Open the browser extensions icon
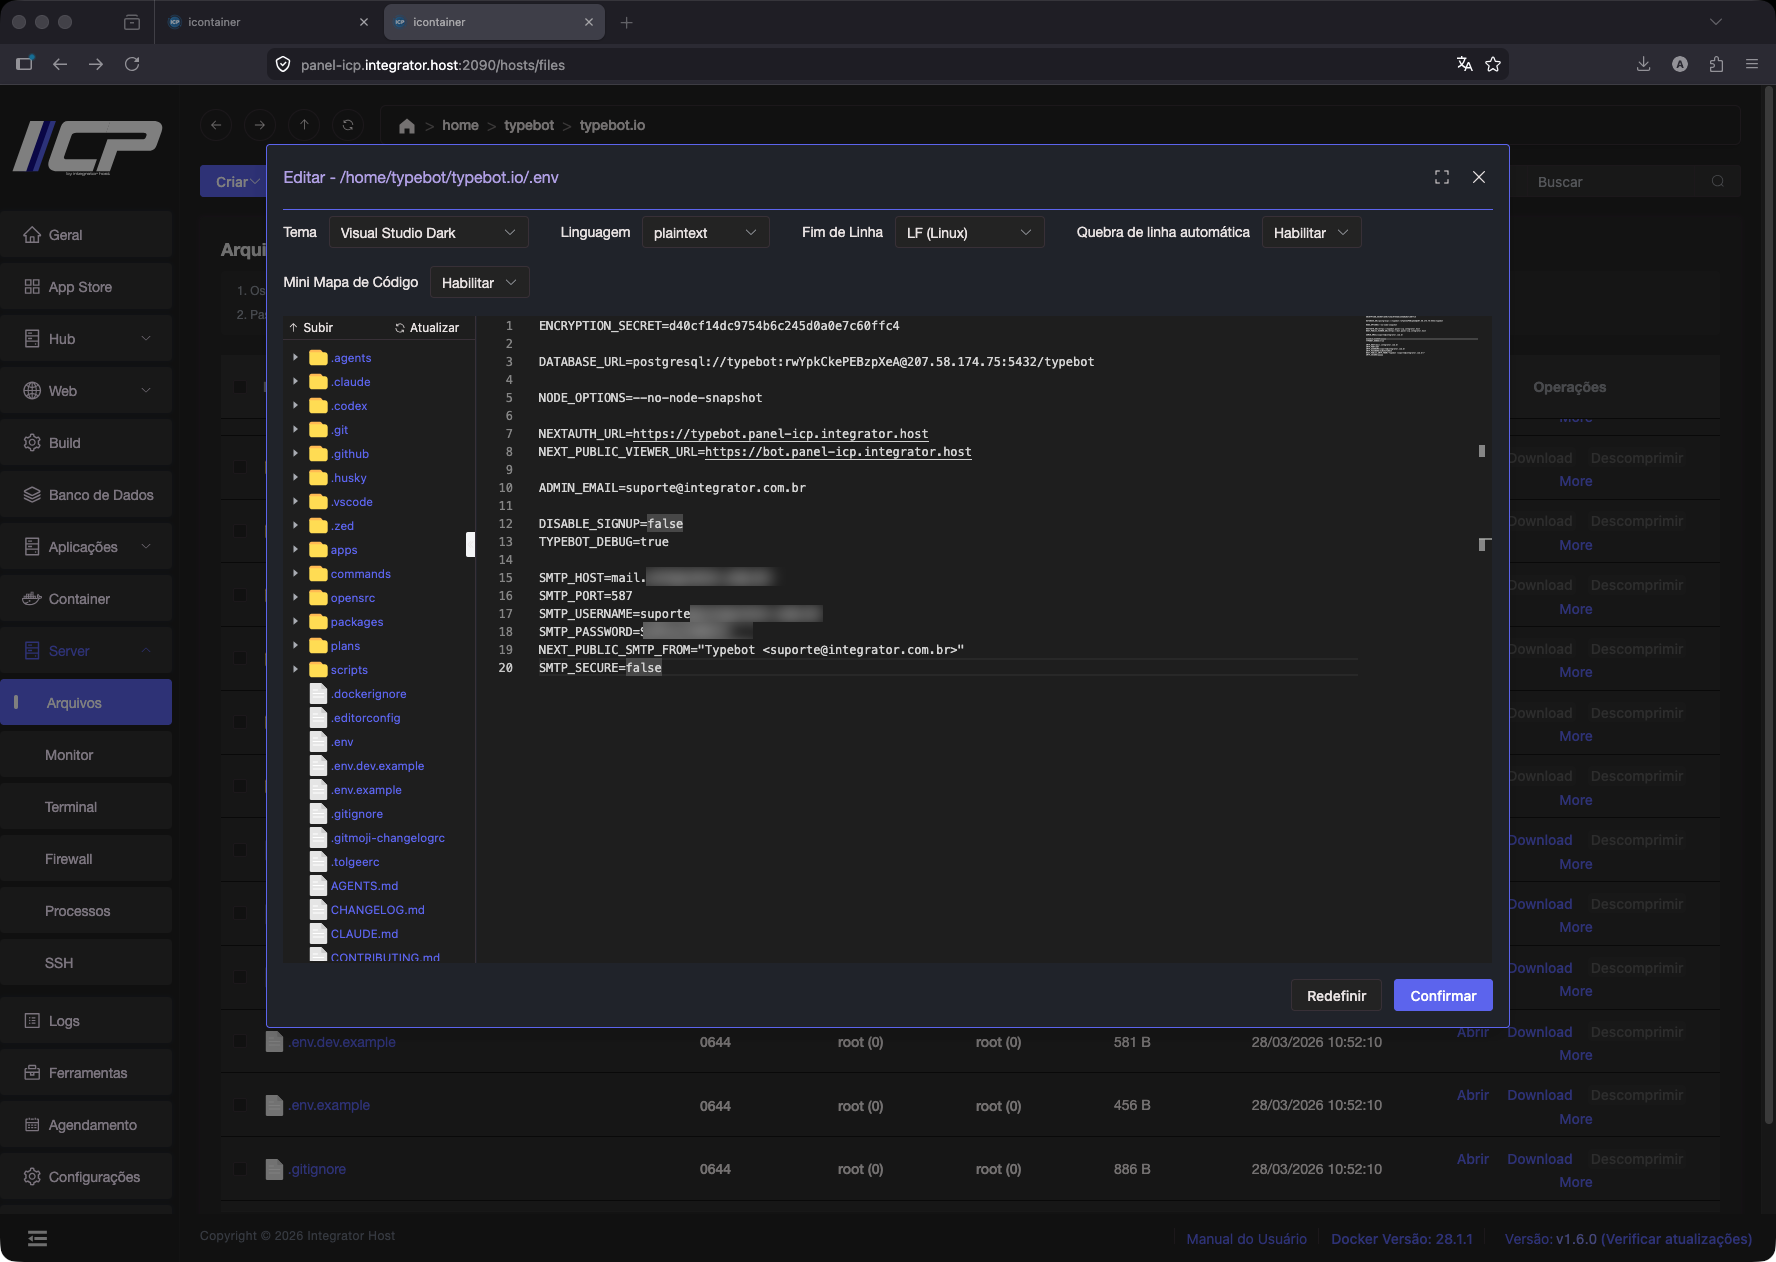This screenshot has width=1776, height=1262. [1716, 64]
